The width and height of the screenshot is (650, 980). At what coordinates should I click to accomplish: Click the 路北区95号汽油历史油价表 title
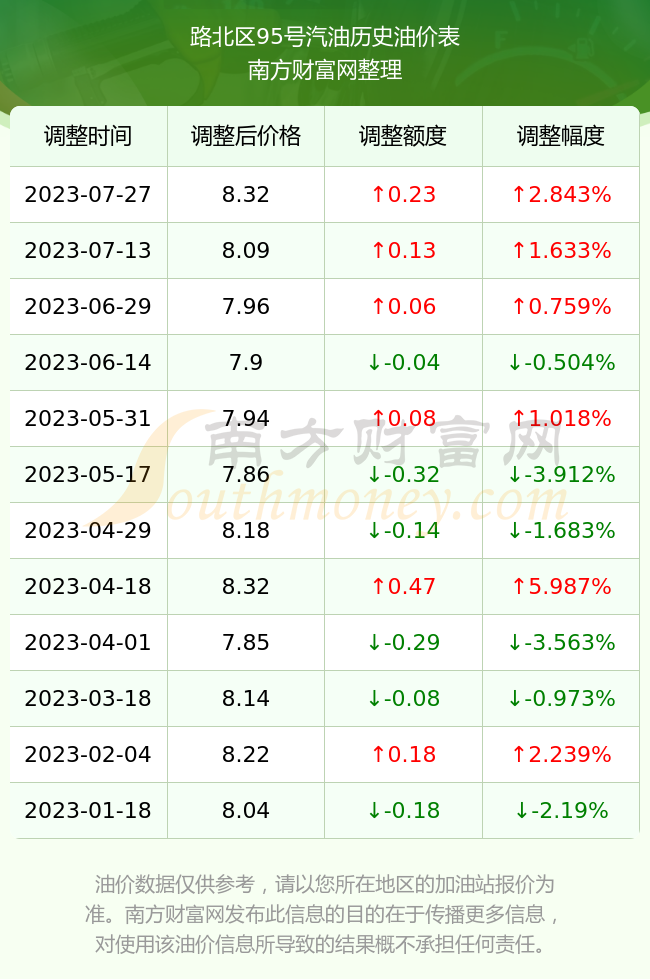pos(325,37)
